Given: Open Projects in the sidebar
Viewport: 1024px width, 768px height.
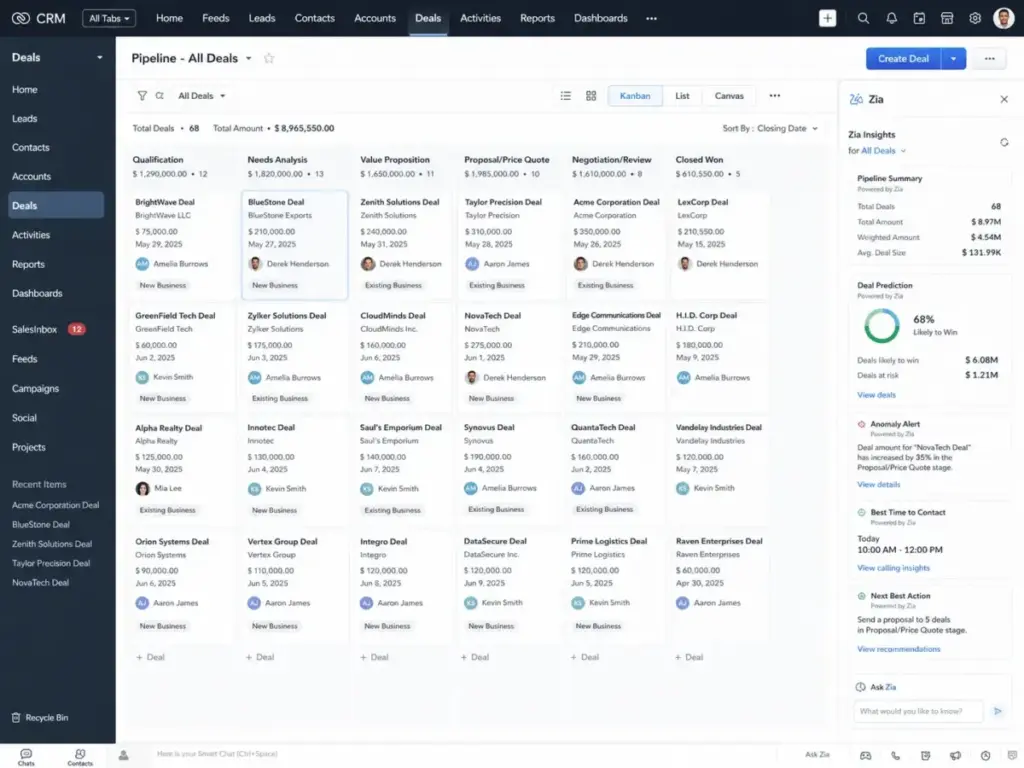Looking at the screenshot, I should pyautogui.click(x=29, y=447).
